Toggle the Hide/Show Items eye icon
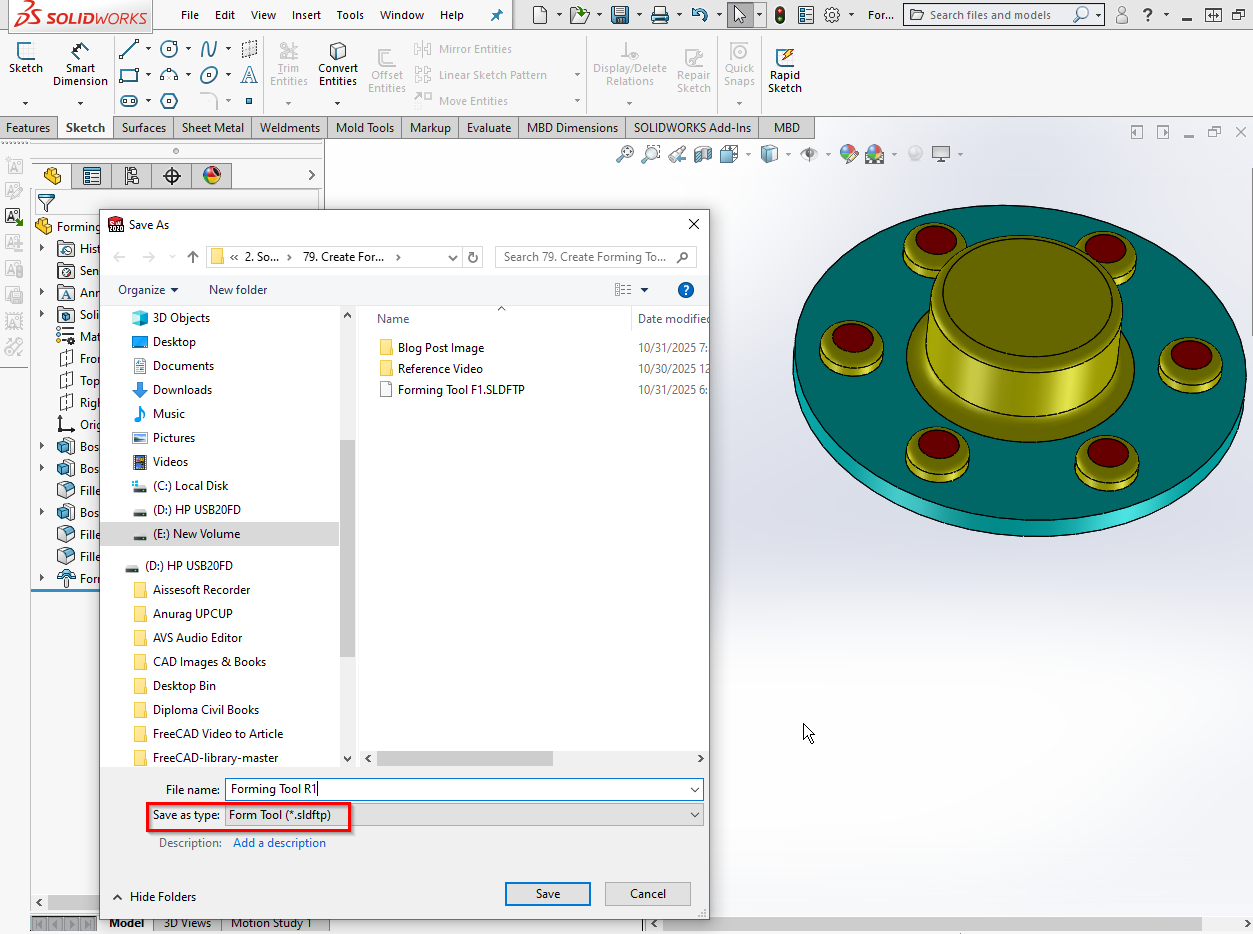 pyautogui.click(x=808, y=154)
